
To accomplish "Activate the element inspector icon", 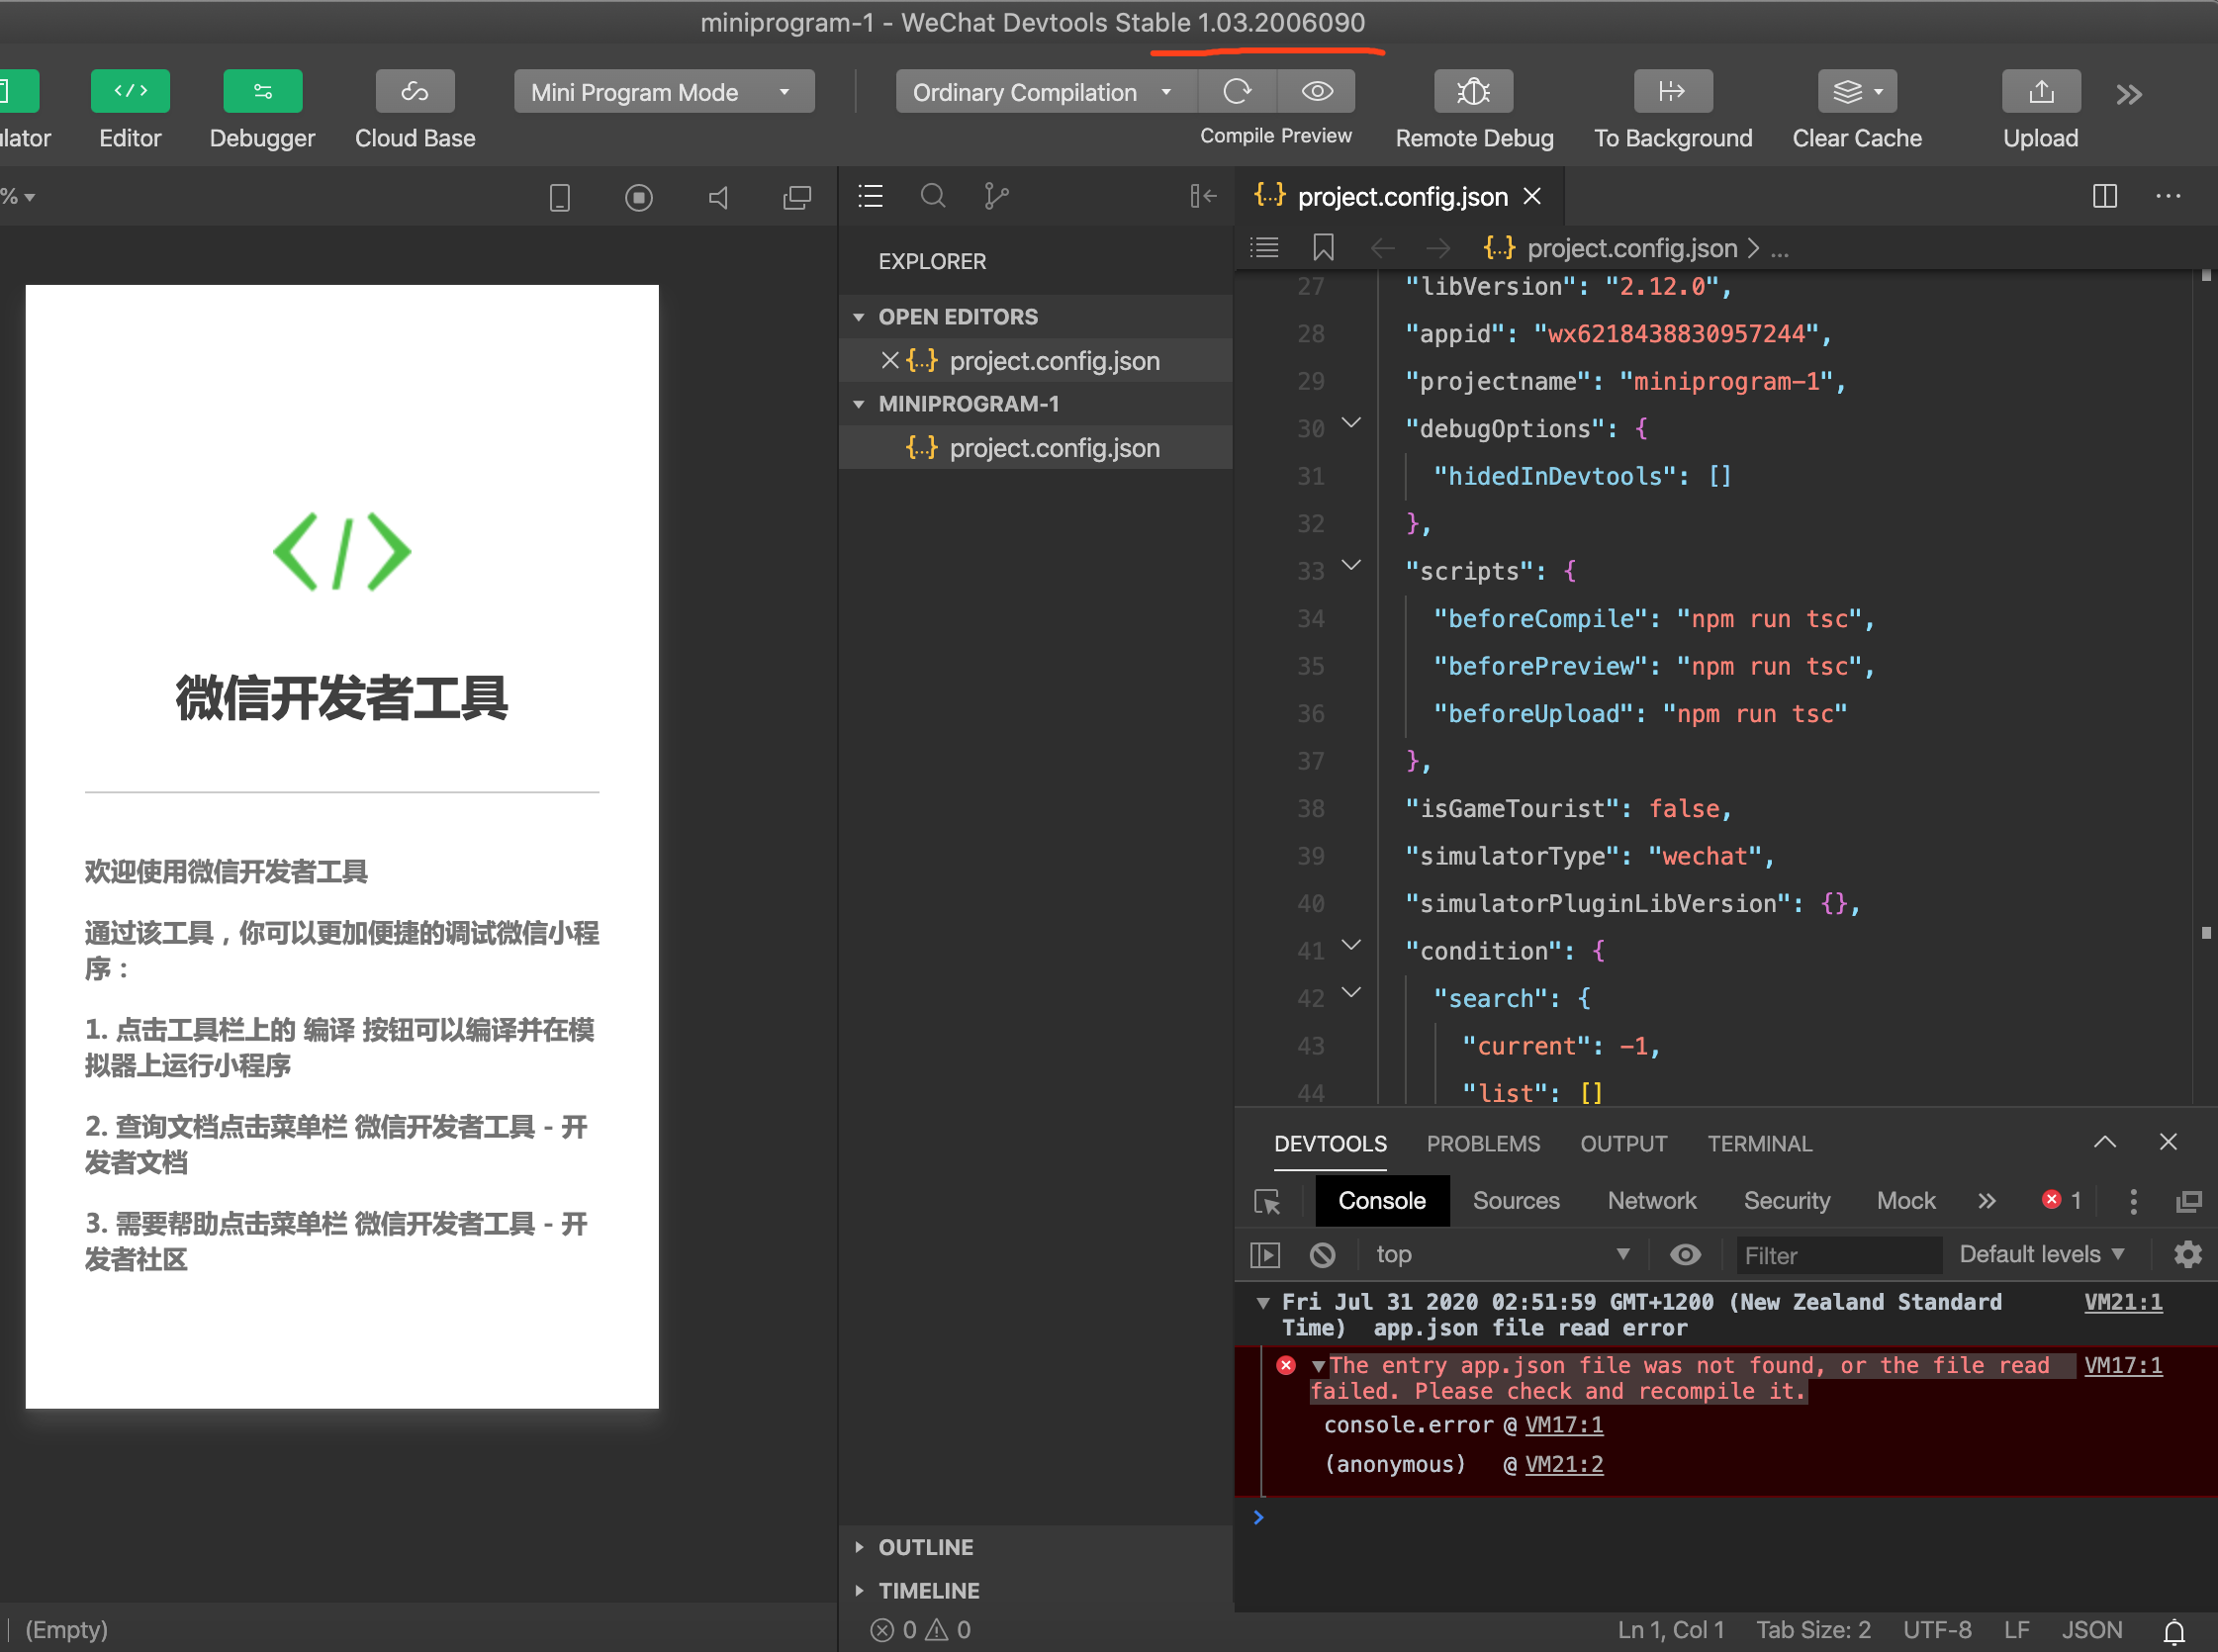I will click(x=1267, y=1201).
